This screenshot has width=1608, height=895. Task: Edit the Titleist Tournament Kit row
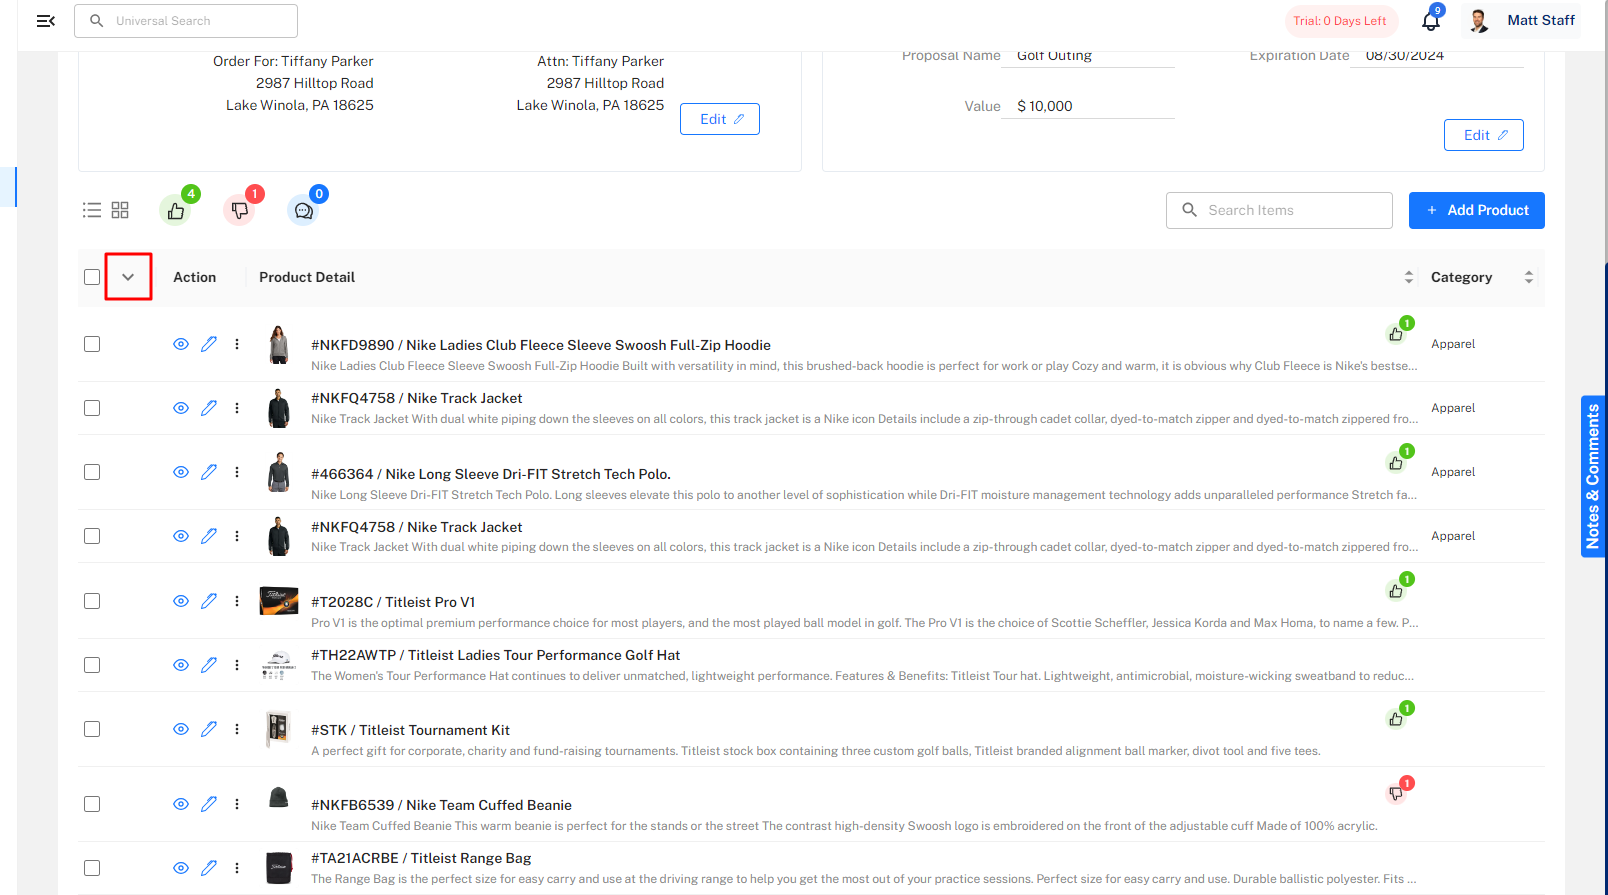click(x=209, y=729)
